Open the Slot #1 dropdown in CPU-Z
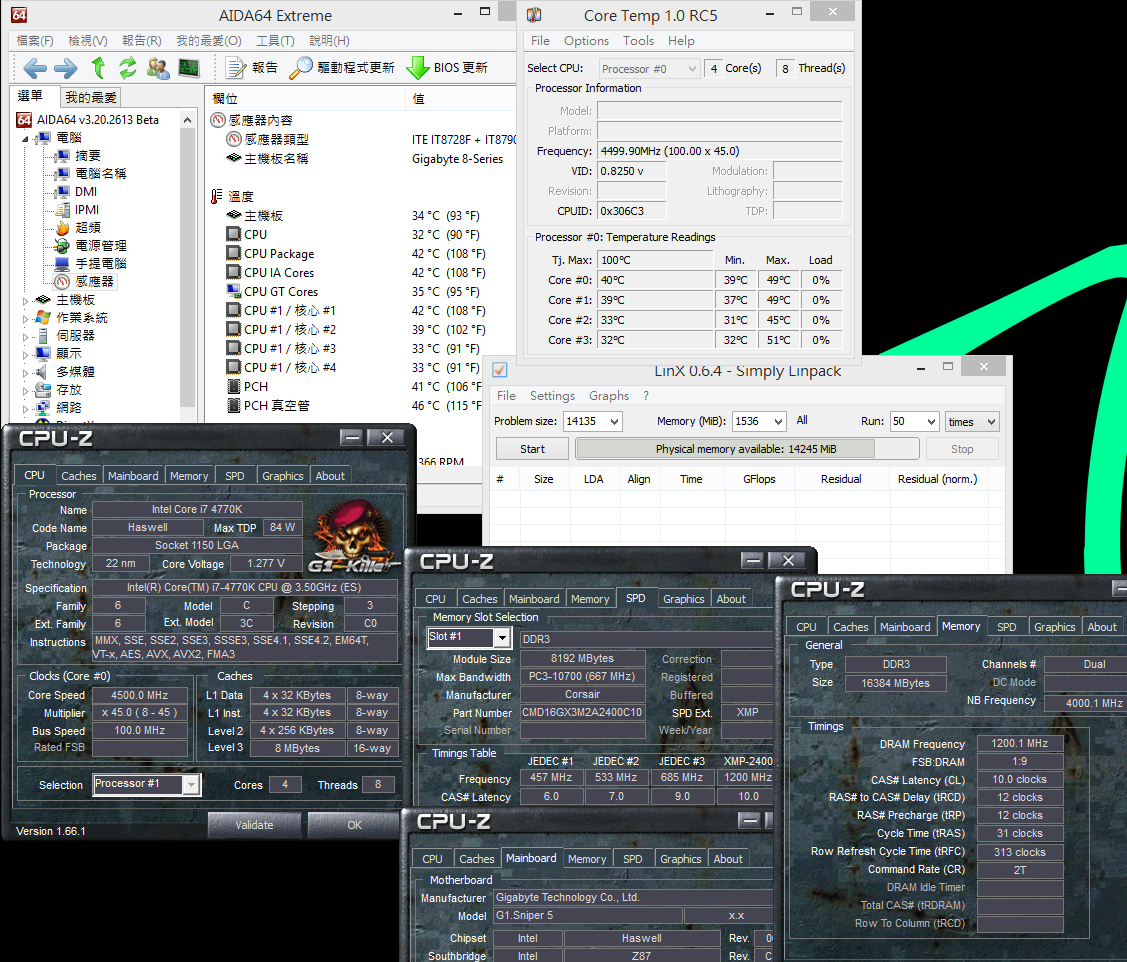The width and height of the screenshot is (1127, 962). coord(502,638)
